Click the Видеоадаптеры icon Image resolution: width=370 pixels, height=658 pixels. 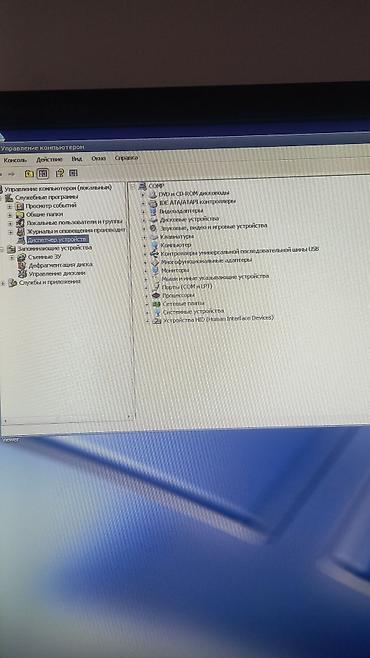coord(154,211)
